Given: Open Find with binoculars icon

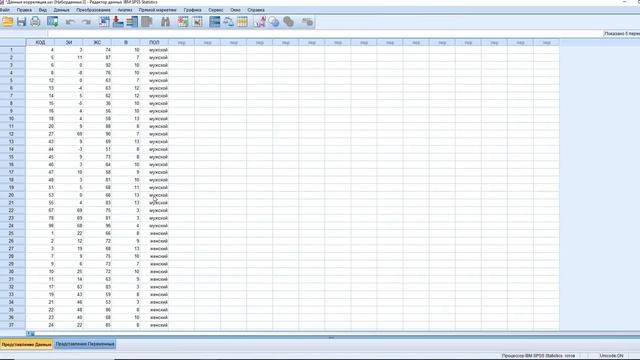Looking at the screenshot, I should pos(165,22).
